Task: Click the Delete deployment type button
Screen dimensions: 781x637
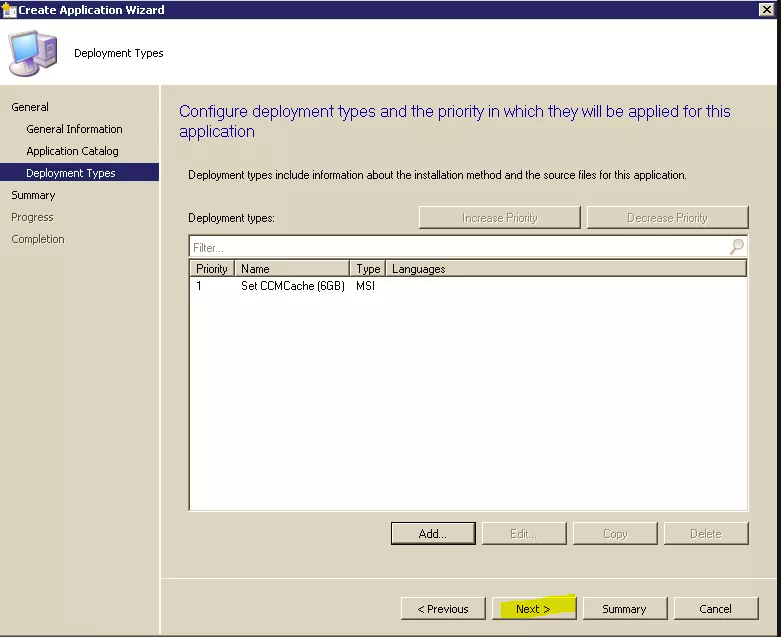Action: point(706,533)
